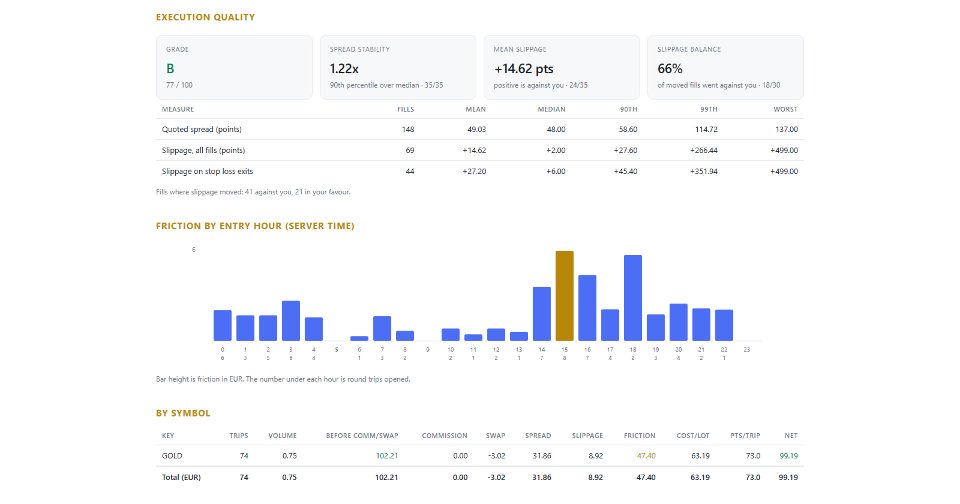
Task: Click the green 99.19 net in GOLD row
Action: point(789,456)
